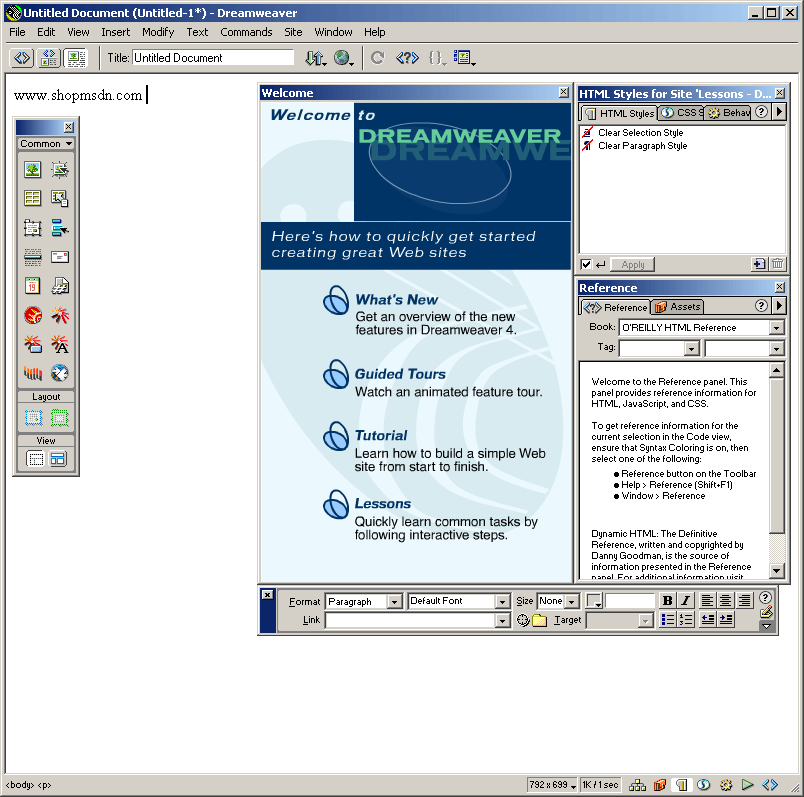Open the Modify menu
804x797 pixels.
[158, 32]
